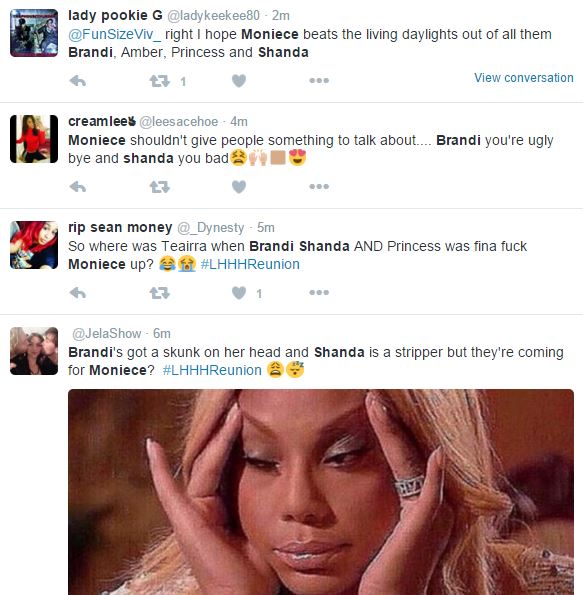This screenshot has width=583, height=595.
Task: Reply to rip sean money's tweet
Action: click(x=78, y=293)
